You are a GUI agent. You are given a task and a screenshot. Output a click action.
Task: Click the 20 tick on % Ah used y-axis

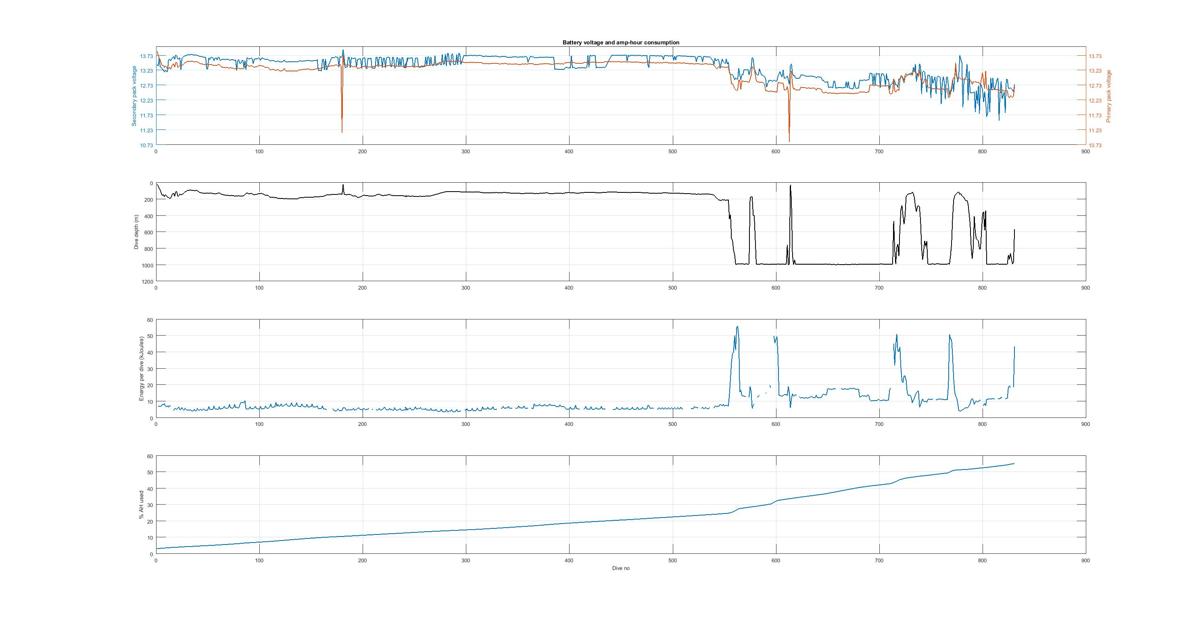click(150, 521)
